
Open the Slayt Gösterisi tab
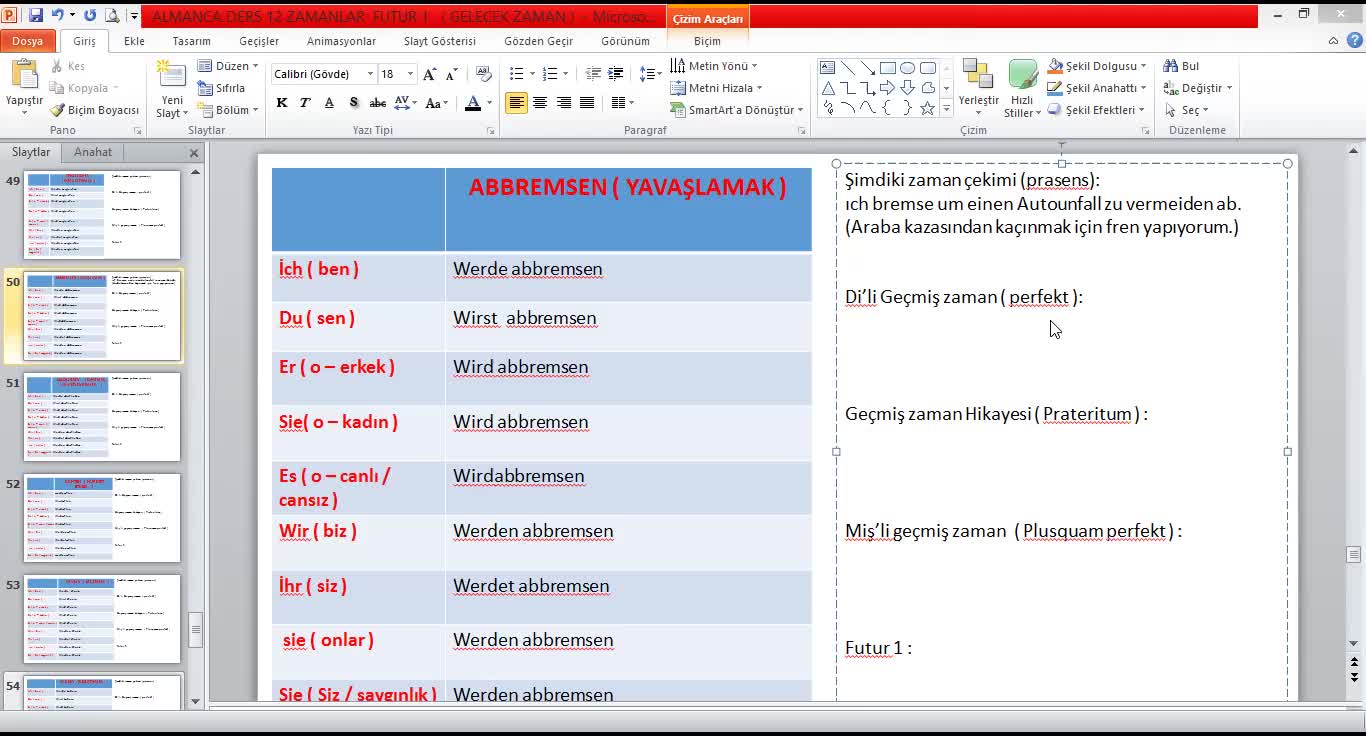coord(440,41)
